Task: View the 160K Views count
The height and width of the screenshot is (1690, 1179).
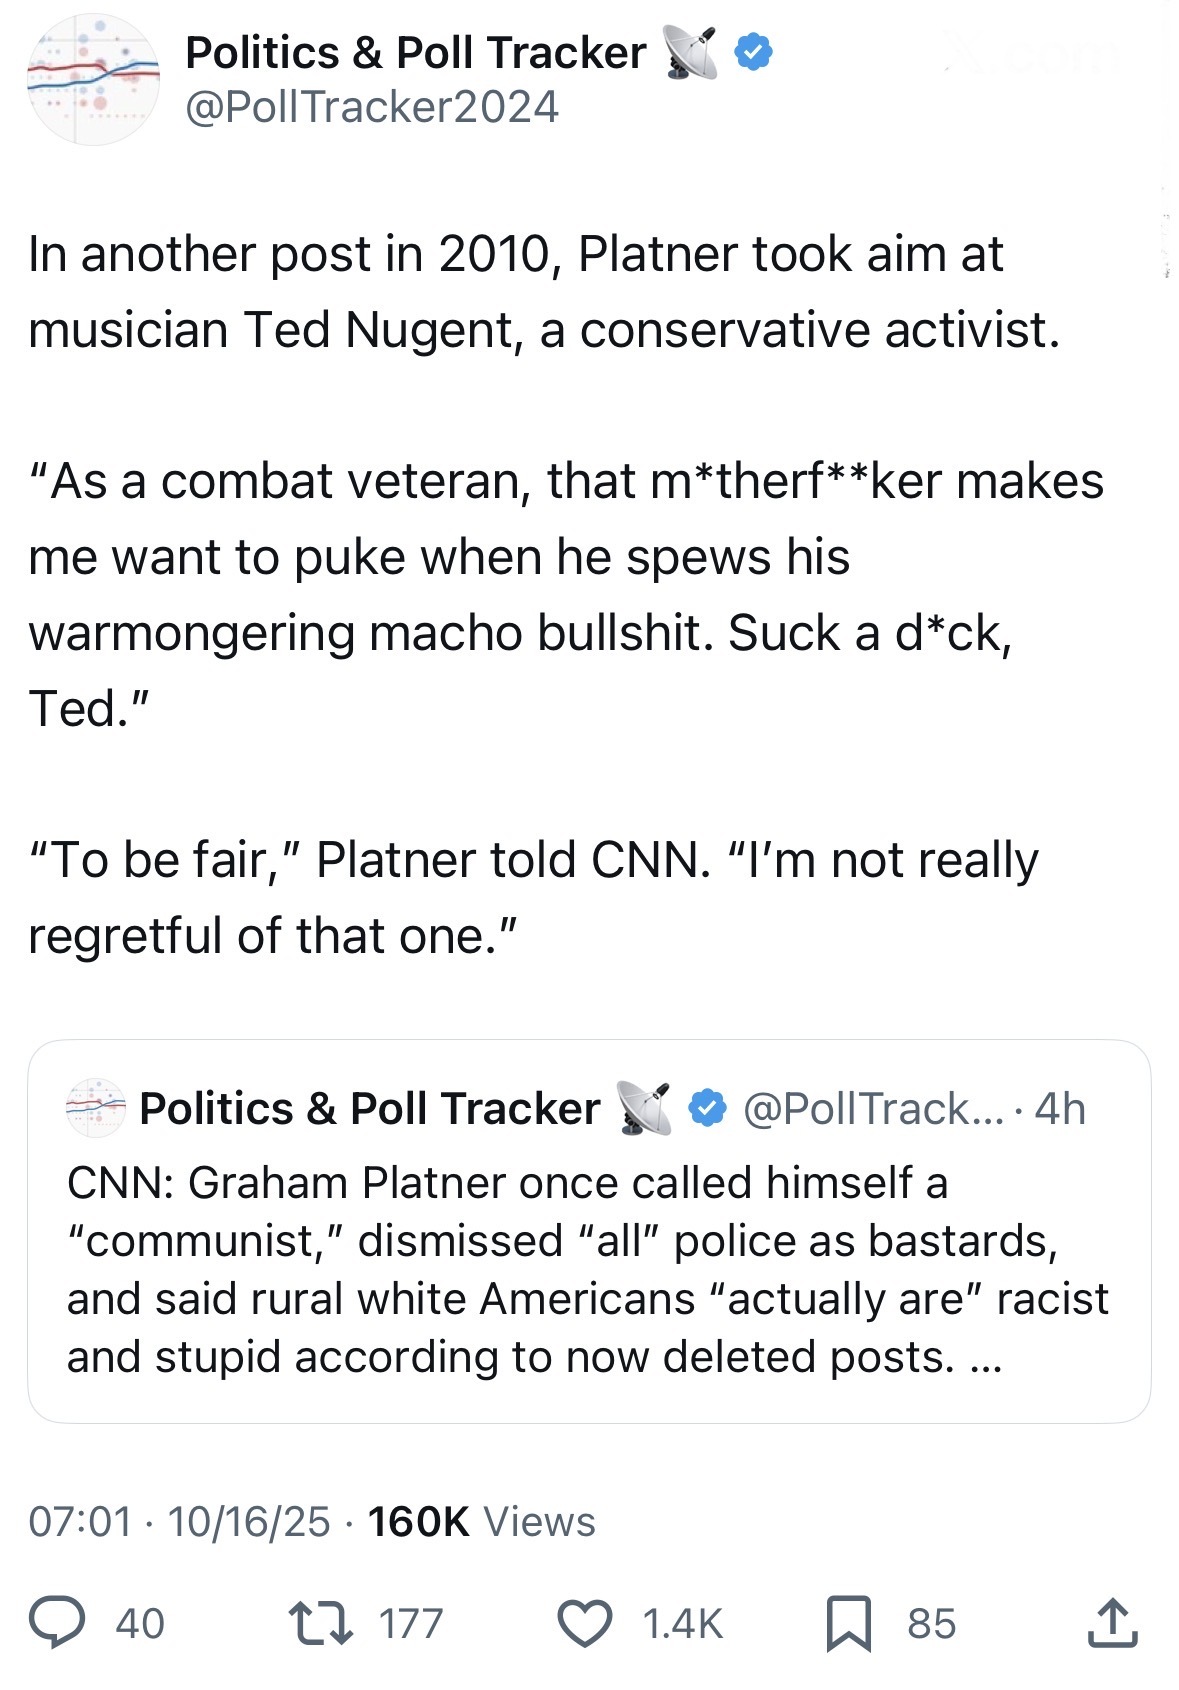Action: pyautogui.click(x=481, y=1521)
